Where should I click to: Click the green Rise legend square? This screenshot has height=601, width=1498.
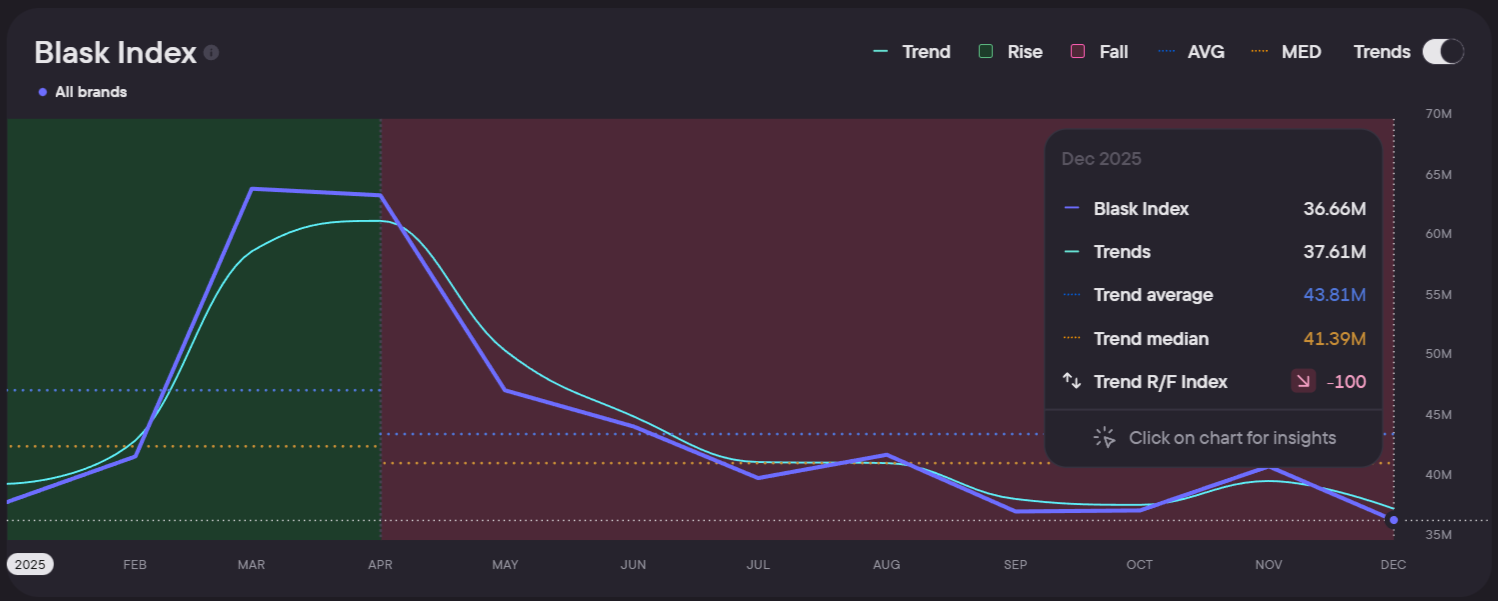[986, 52]
